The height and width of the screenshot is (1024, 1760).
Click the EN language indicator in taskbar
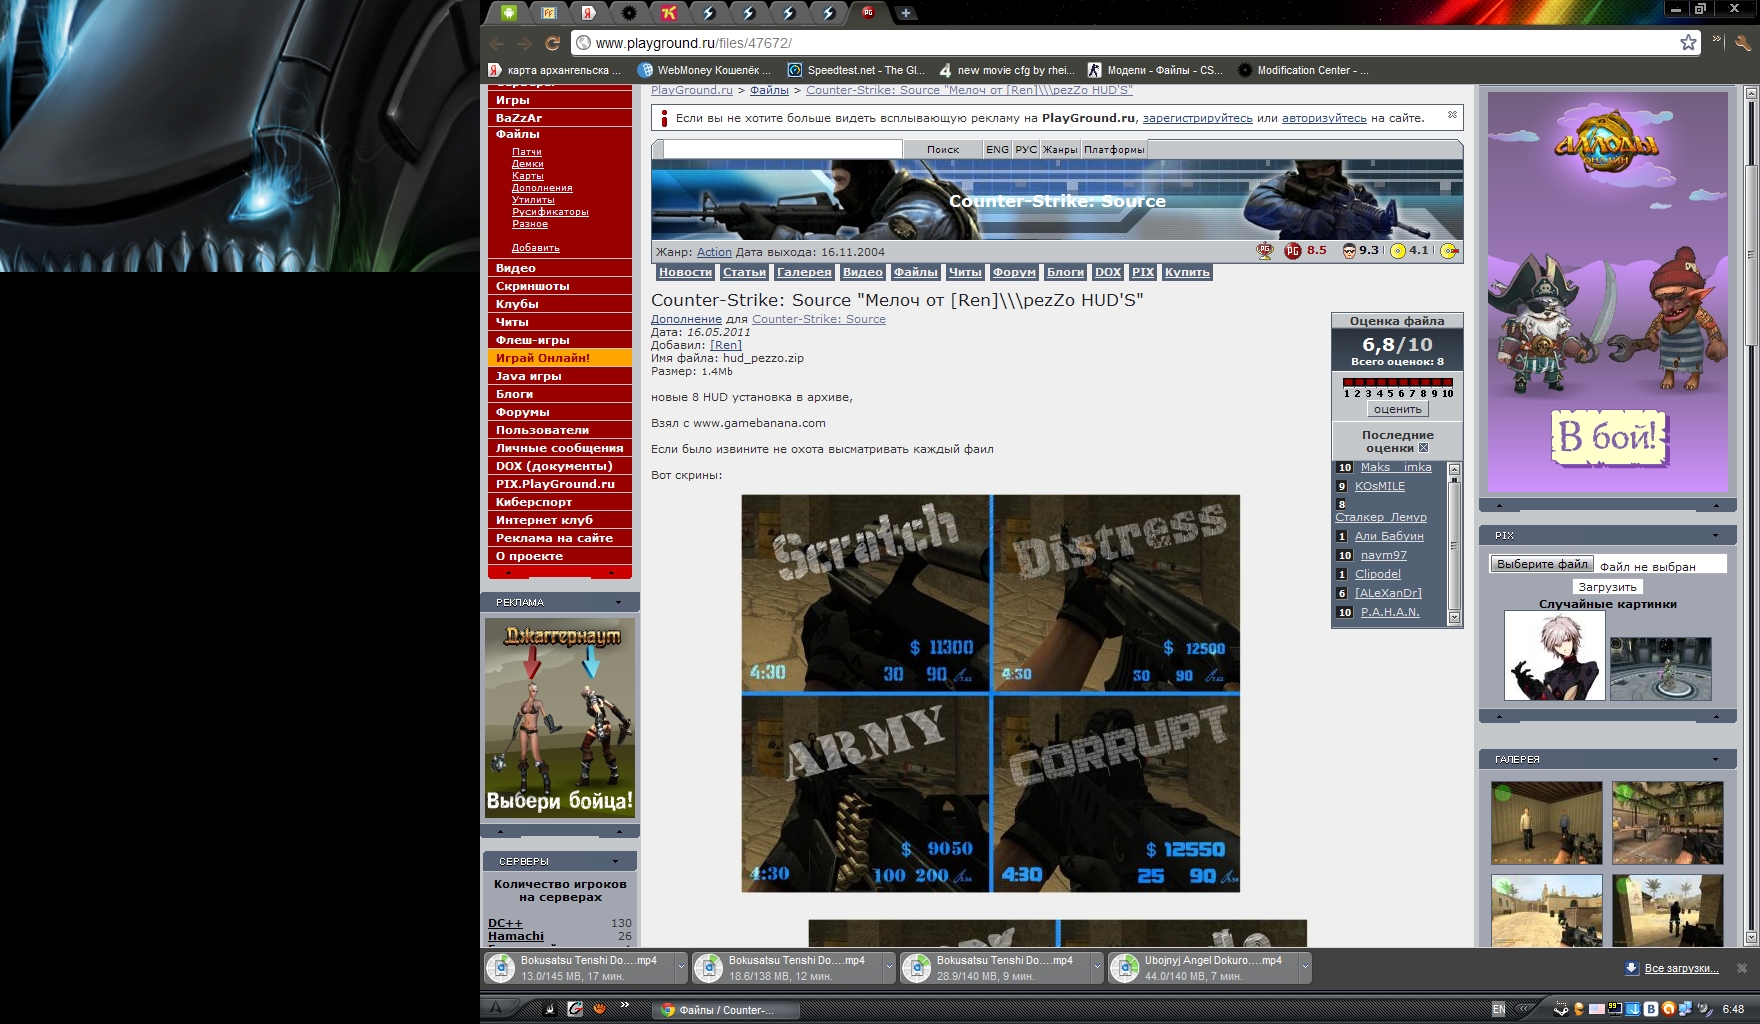(1498, 1010)
